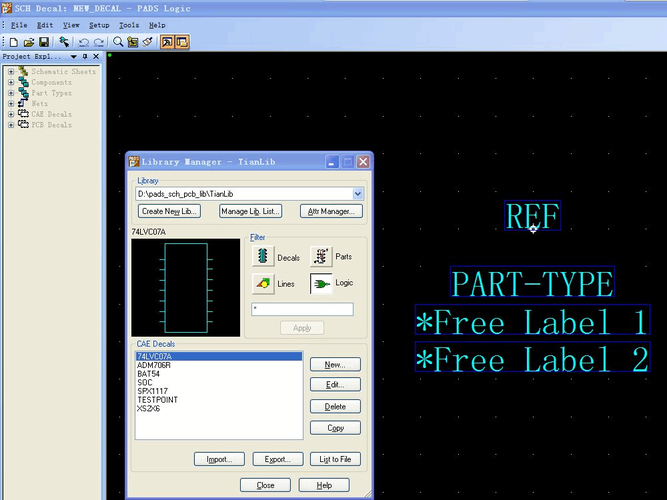Click the Close button in Library Manager
This screenshot has width=667, height=500.
[265, 485]
